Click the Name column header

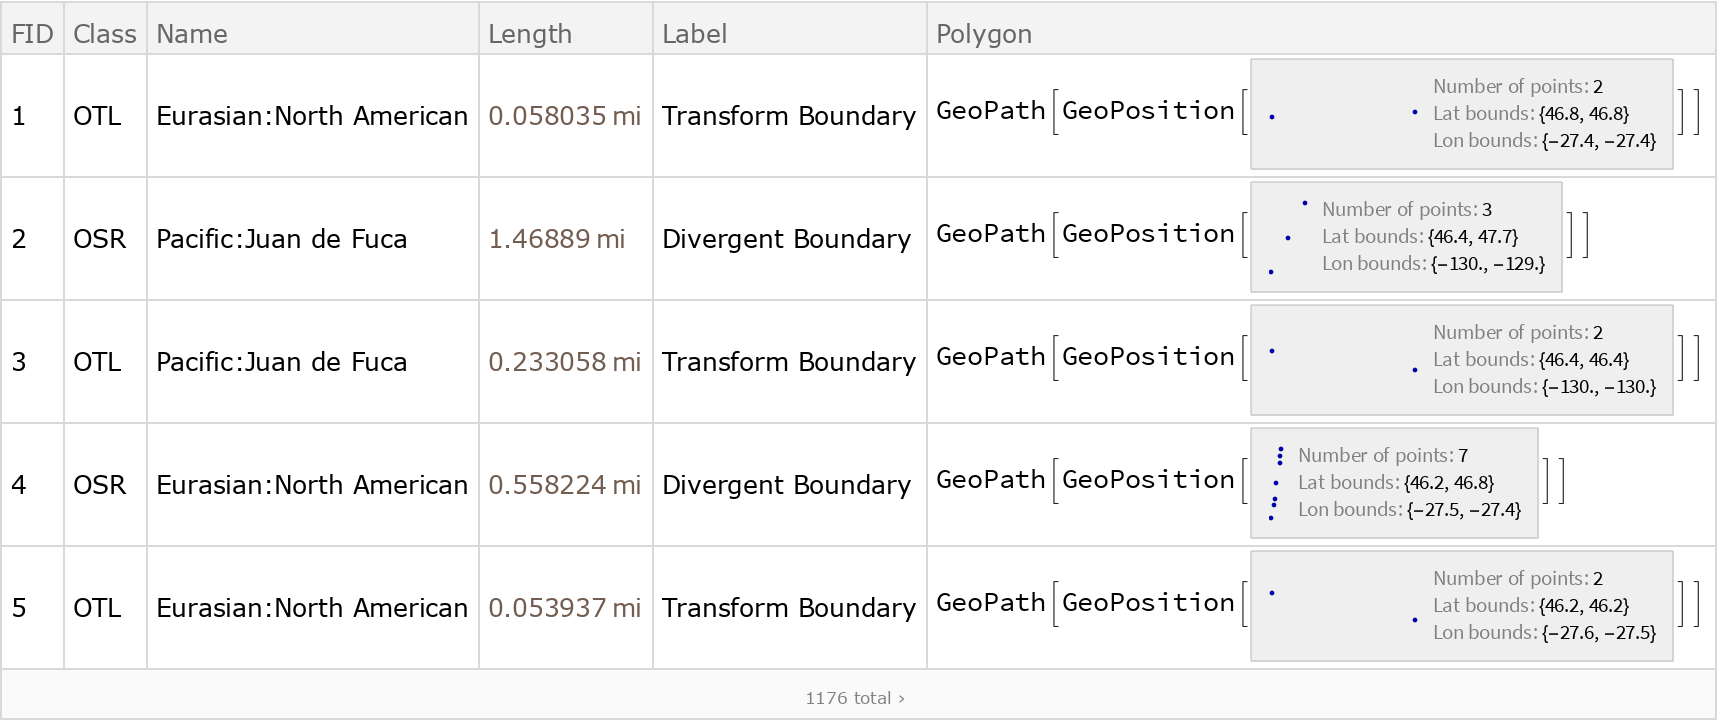[x=192, y=34]
